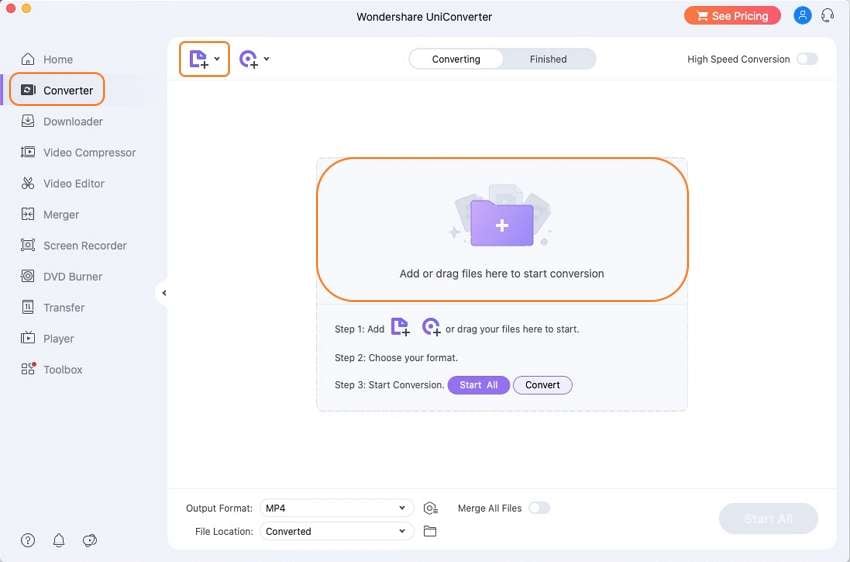Open the support headset icon
The image size is (850, 562).
tap(827, 16)
